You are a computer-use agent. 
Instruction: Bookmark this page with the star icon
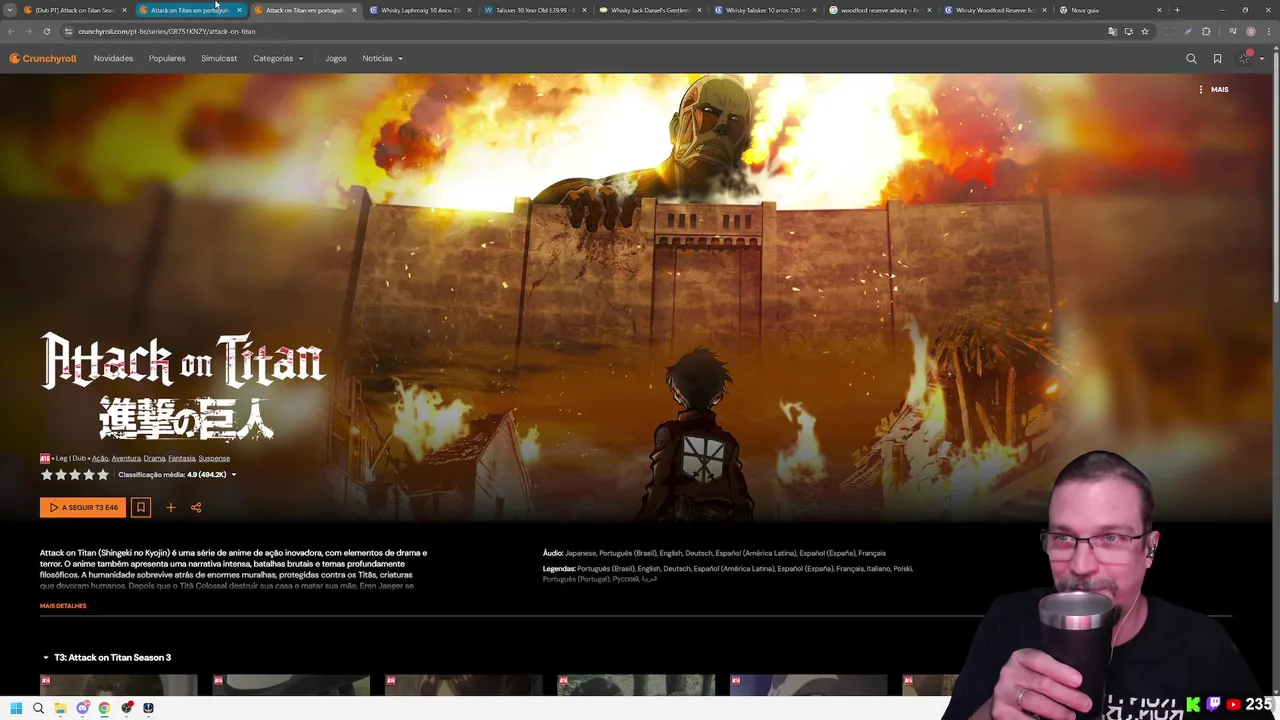(x=1145, y=31)
